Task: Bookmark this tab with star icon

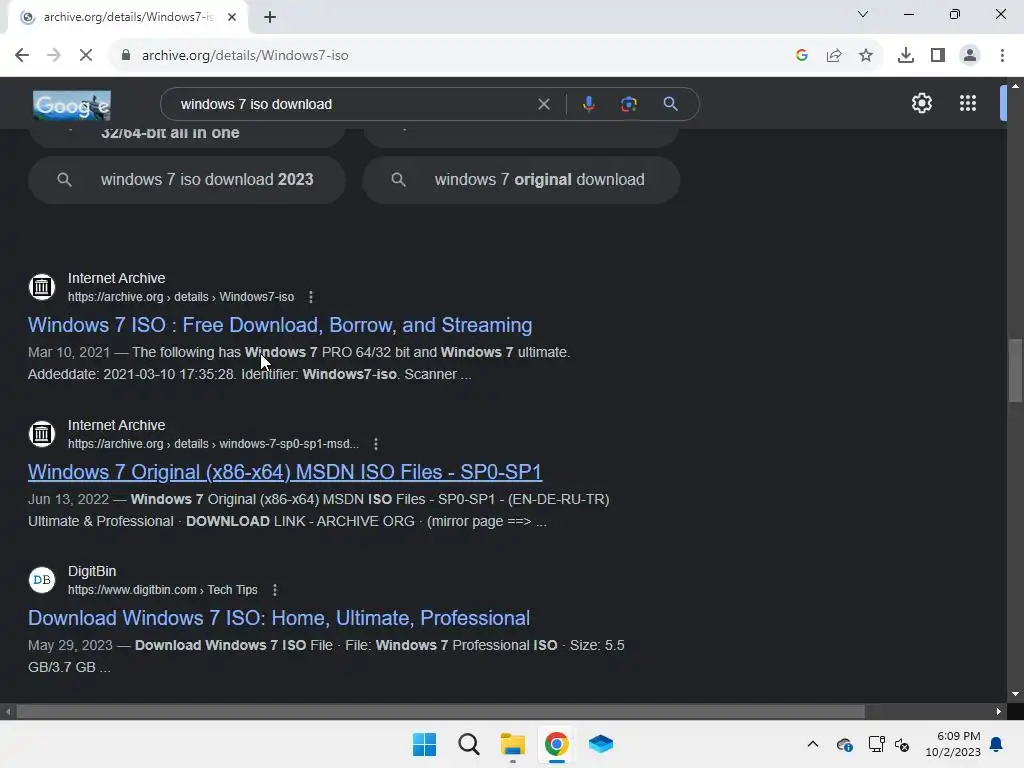Action: 866,56
